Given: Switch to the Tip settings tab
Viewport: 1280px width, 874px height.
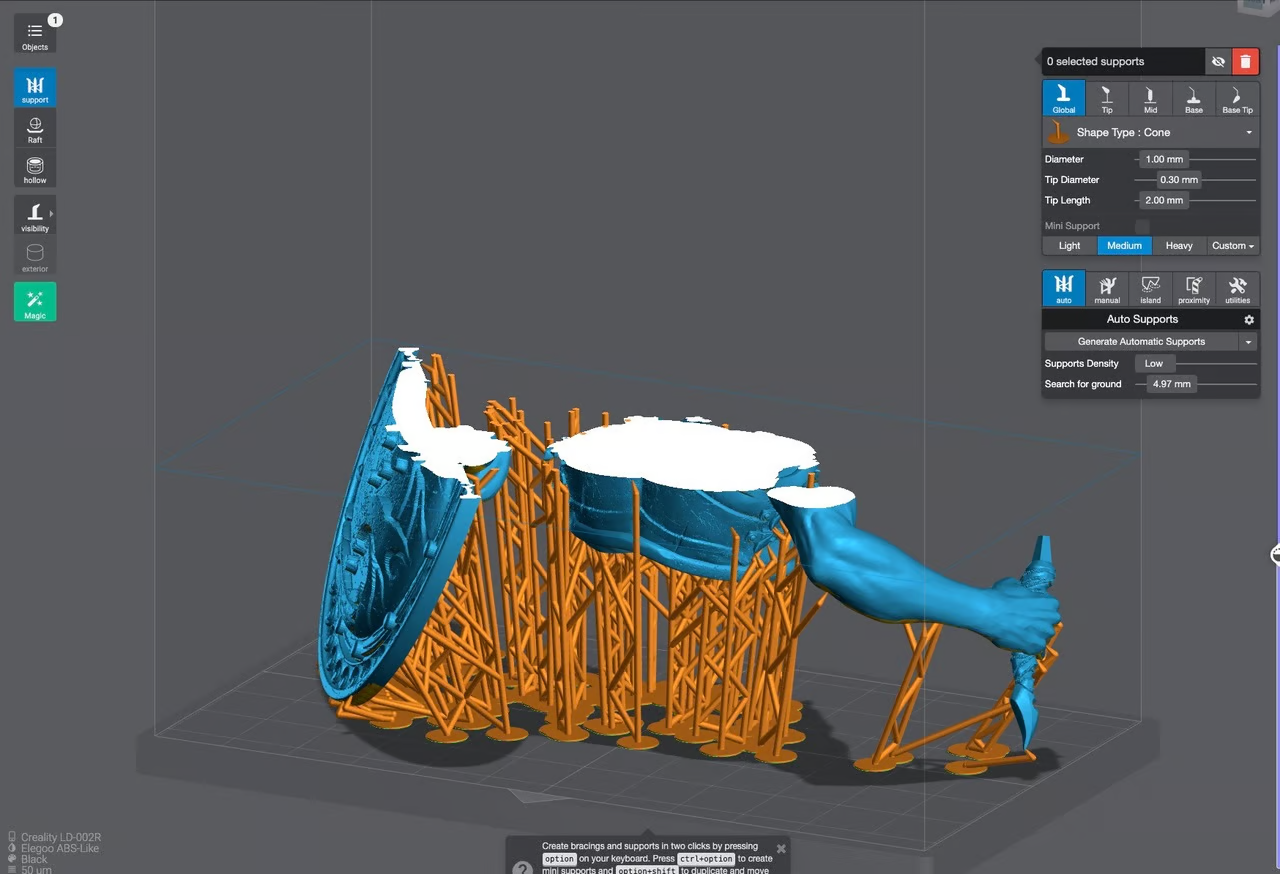Looking at the screenshot, I should coord(1107,99).
